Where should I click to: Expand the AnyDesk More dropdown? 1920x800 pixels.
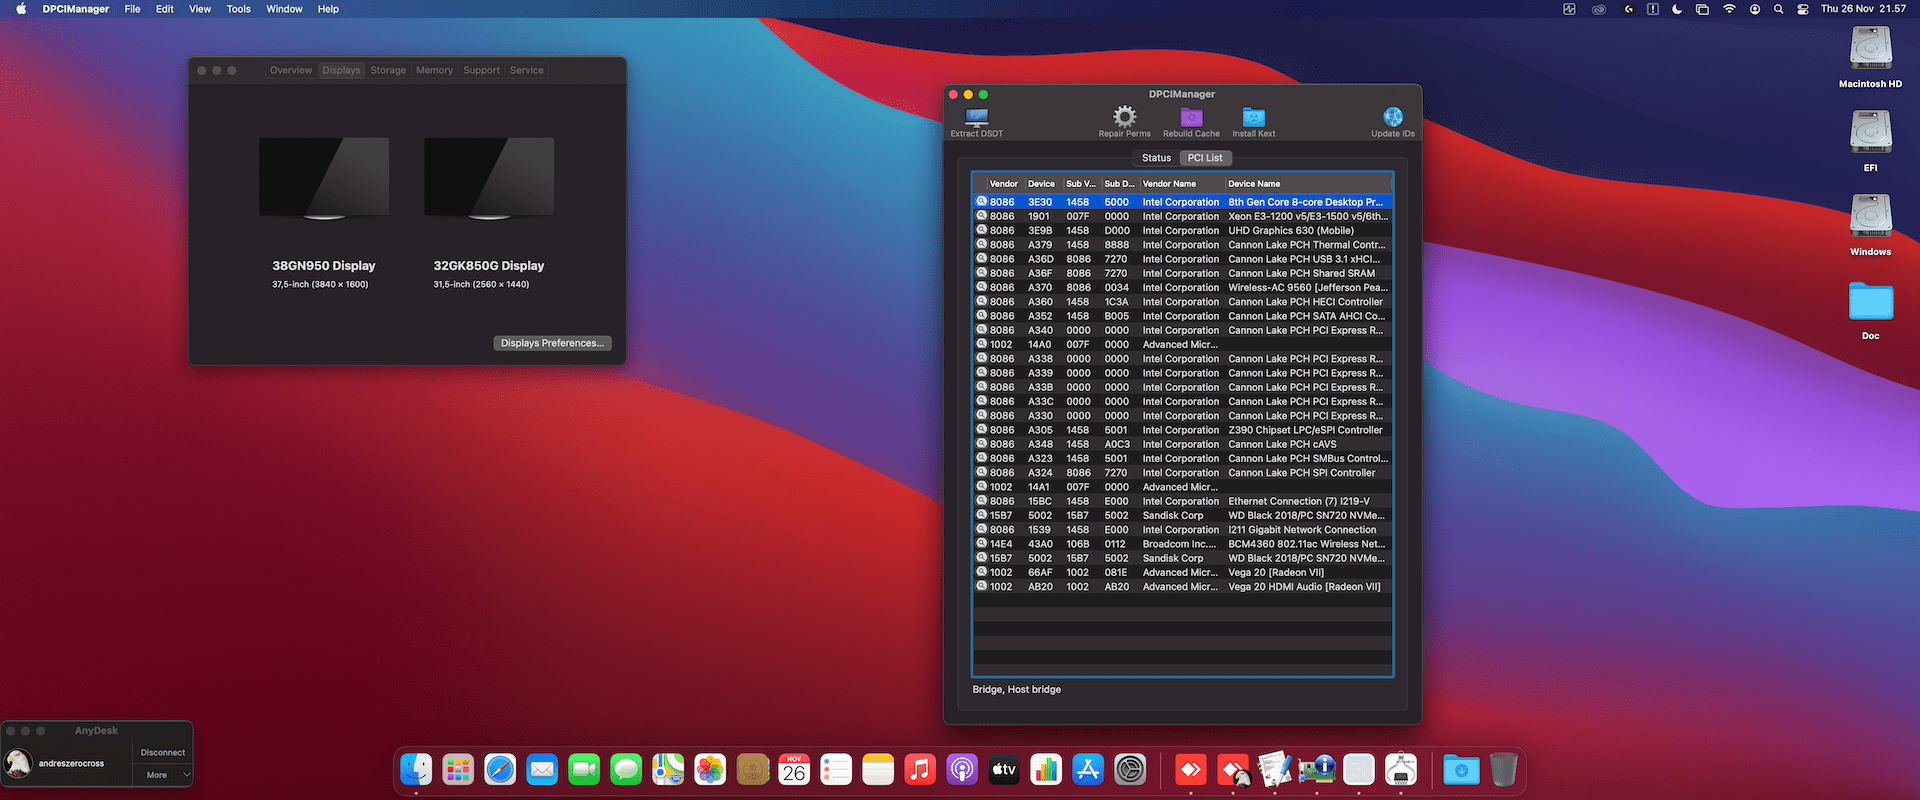[164, 775]
